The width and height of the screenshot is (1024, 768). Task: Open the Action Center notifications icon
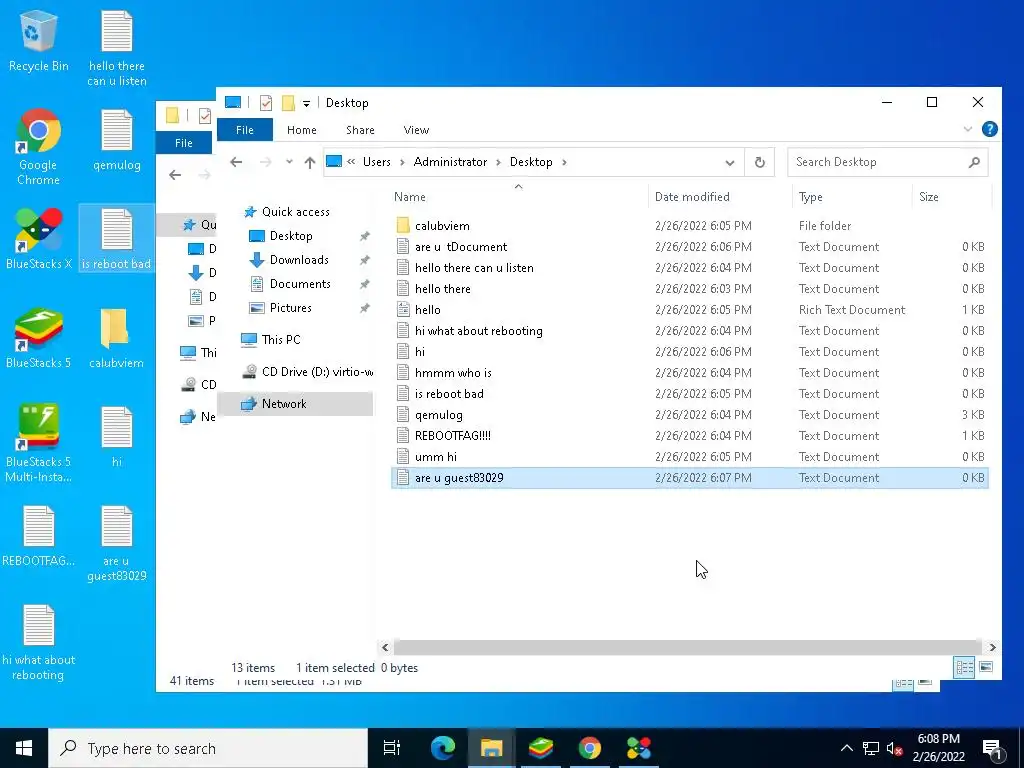tap(992, 749)
